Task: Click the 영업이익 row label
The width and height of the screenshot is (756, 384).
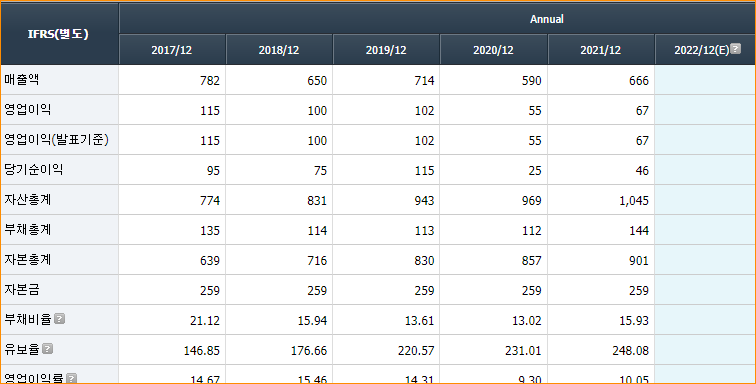Action: pyautogui.click(x=27, y=110)
